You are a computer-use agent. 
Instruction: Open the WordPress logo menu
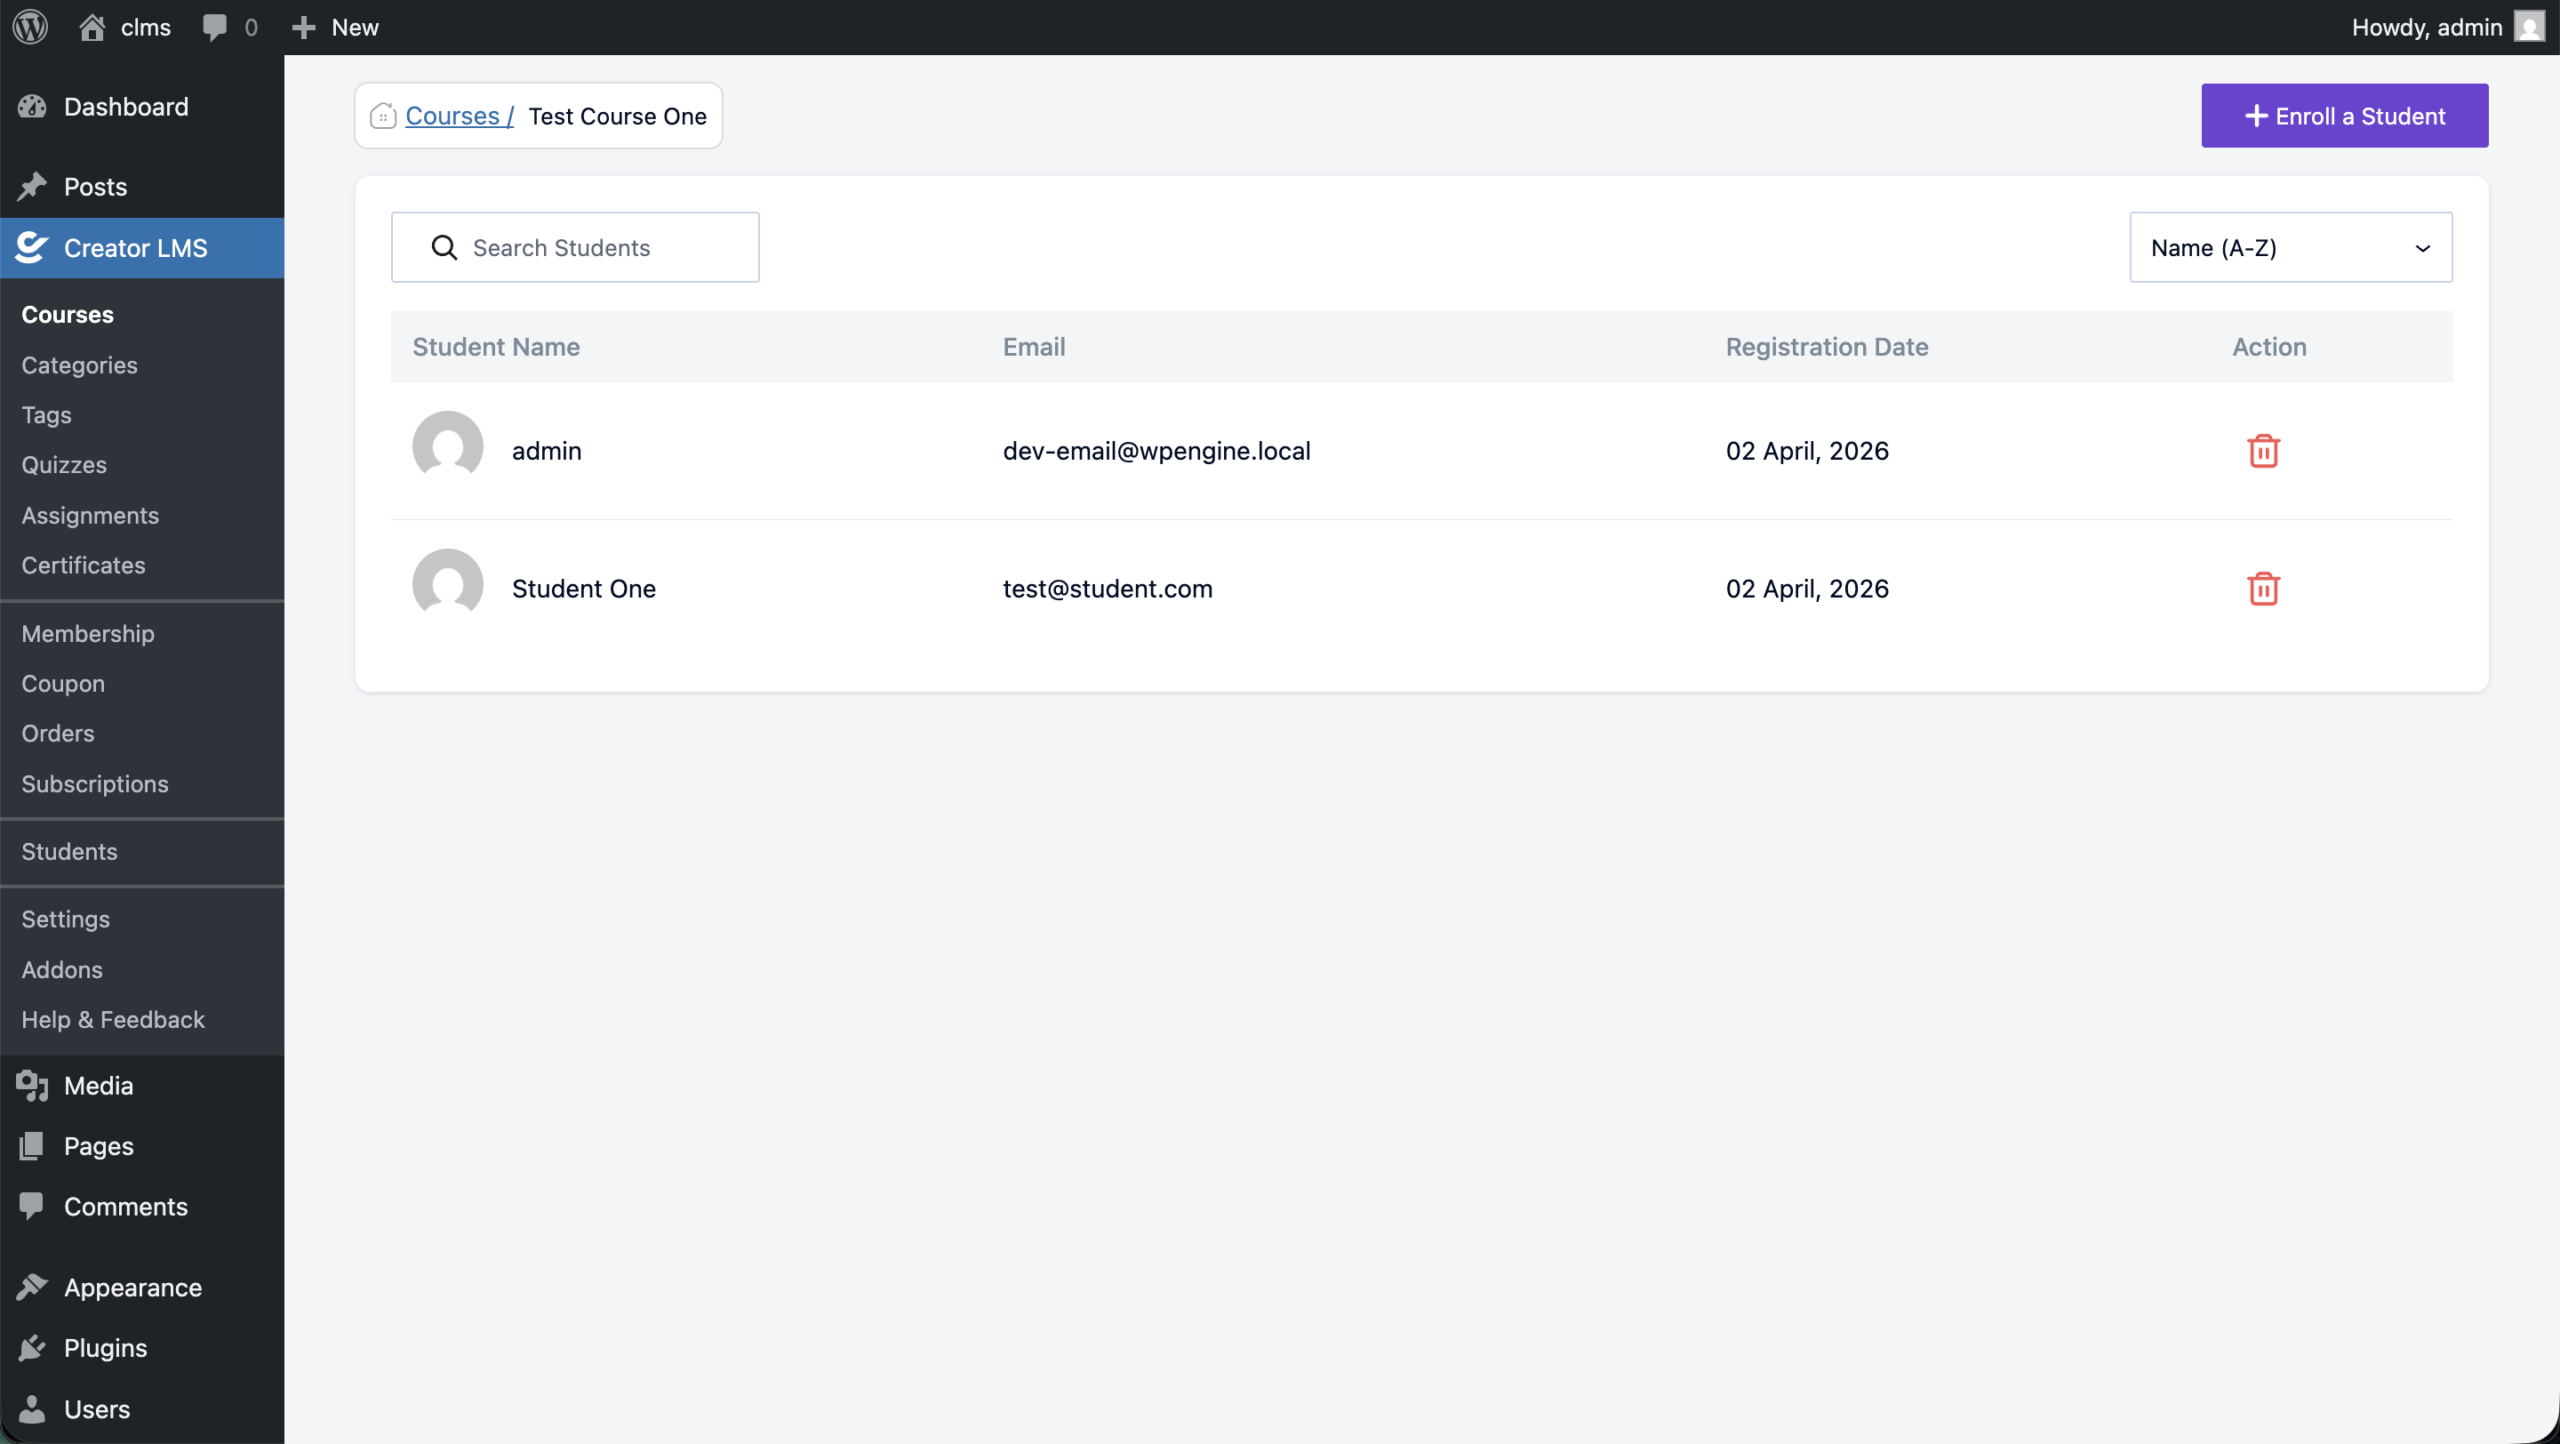tap(29, 27)
